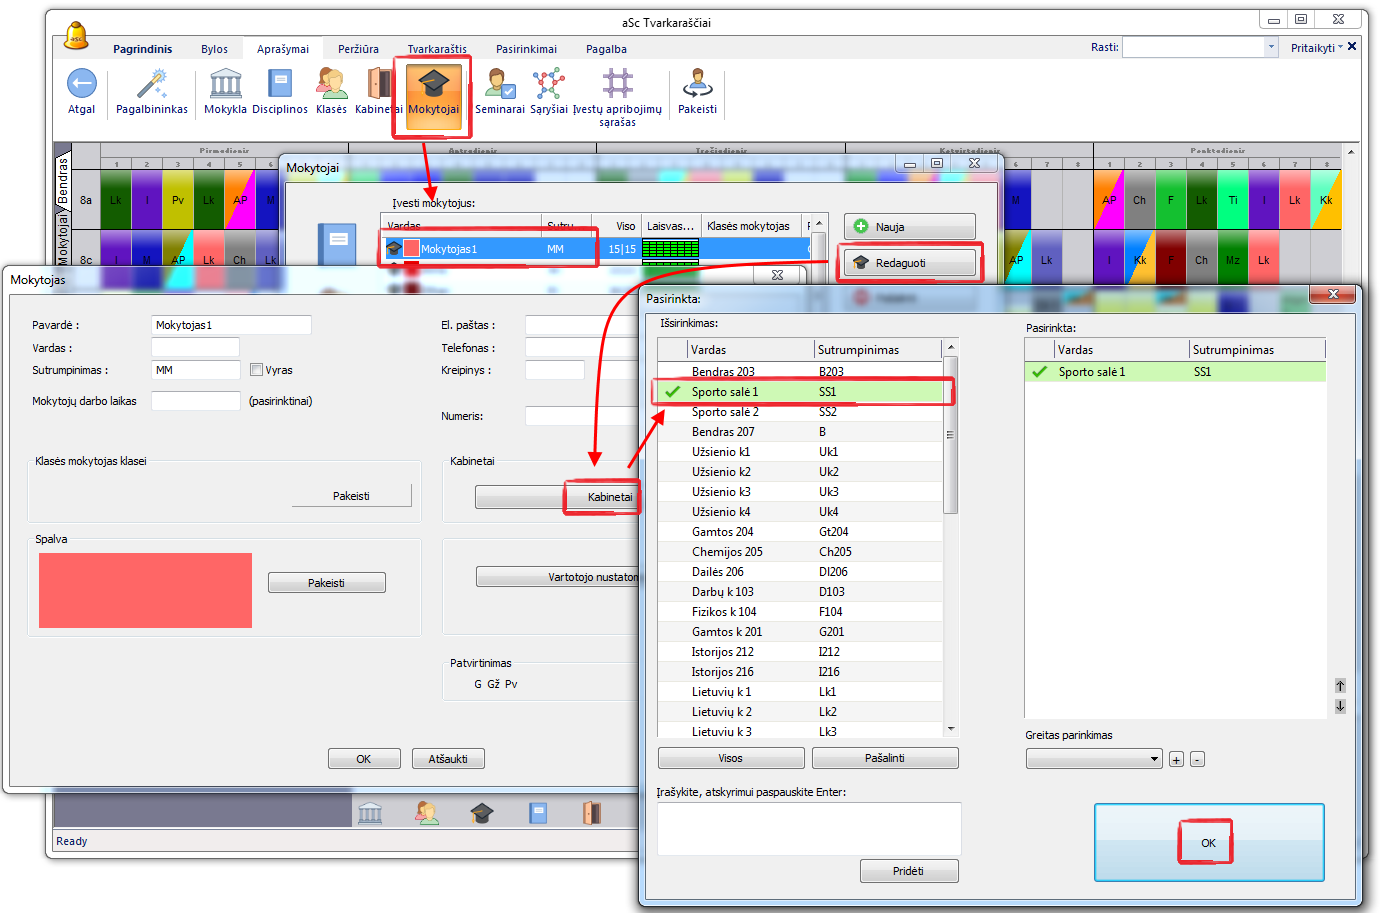This screenshot has width=1385, height=913.
Task: Open the Rasti search dropdown arrow
Action: 1271,47
